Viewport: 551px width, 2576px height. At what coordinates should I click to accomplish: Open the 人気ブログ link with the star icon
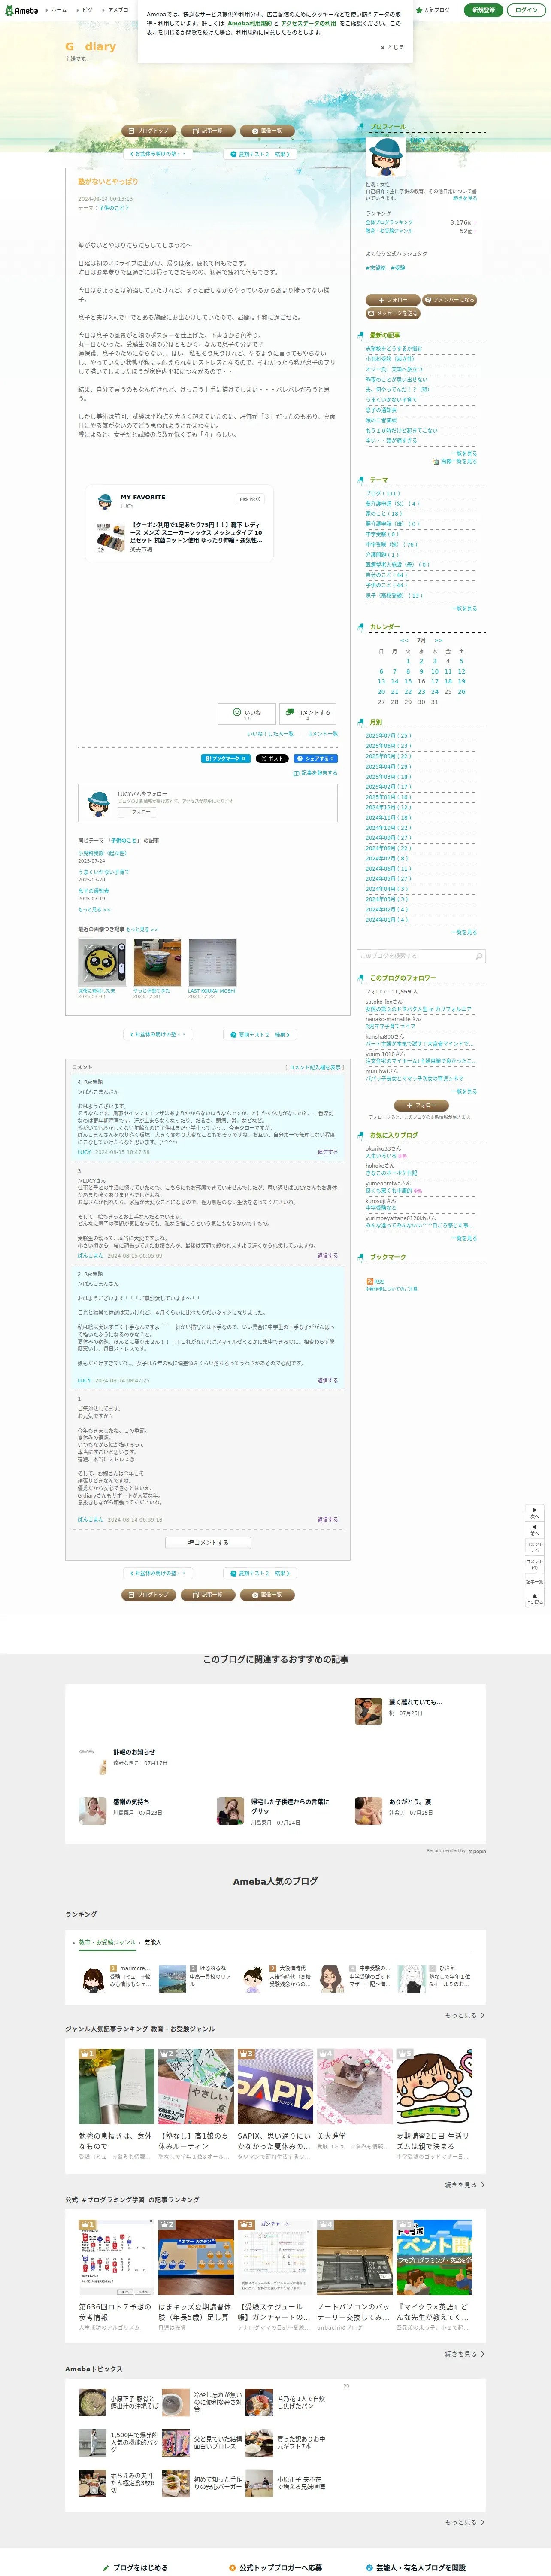434,10
